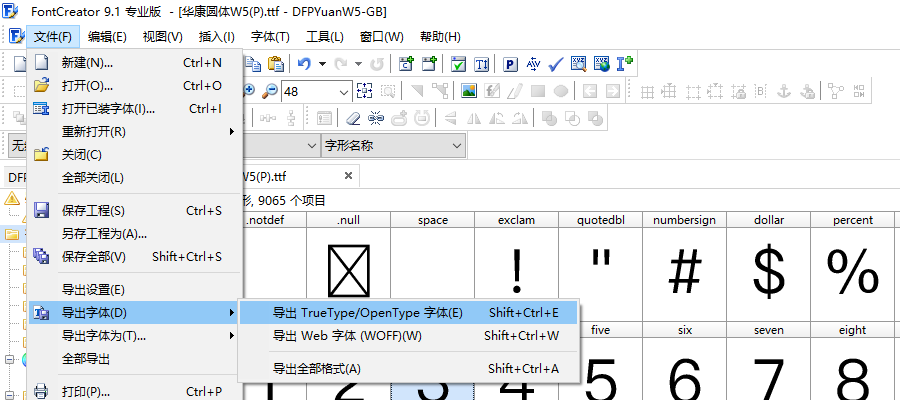Select the dollar glyph cell

point(769,267)
